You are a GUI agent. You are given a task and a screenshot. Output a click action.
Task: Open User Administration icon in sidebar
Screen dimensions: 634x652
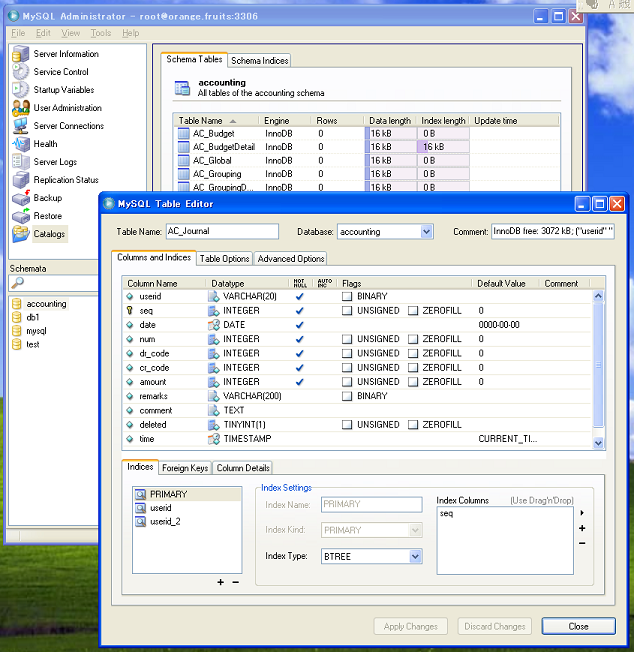tap(20, 108)
